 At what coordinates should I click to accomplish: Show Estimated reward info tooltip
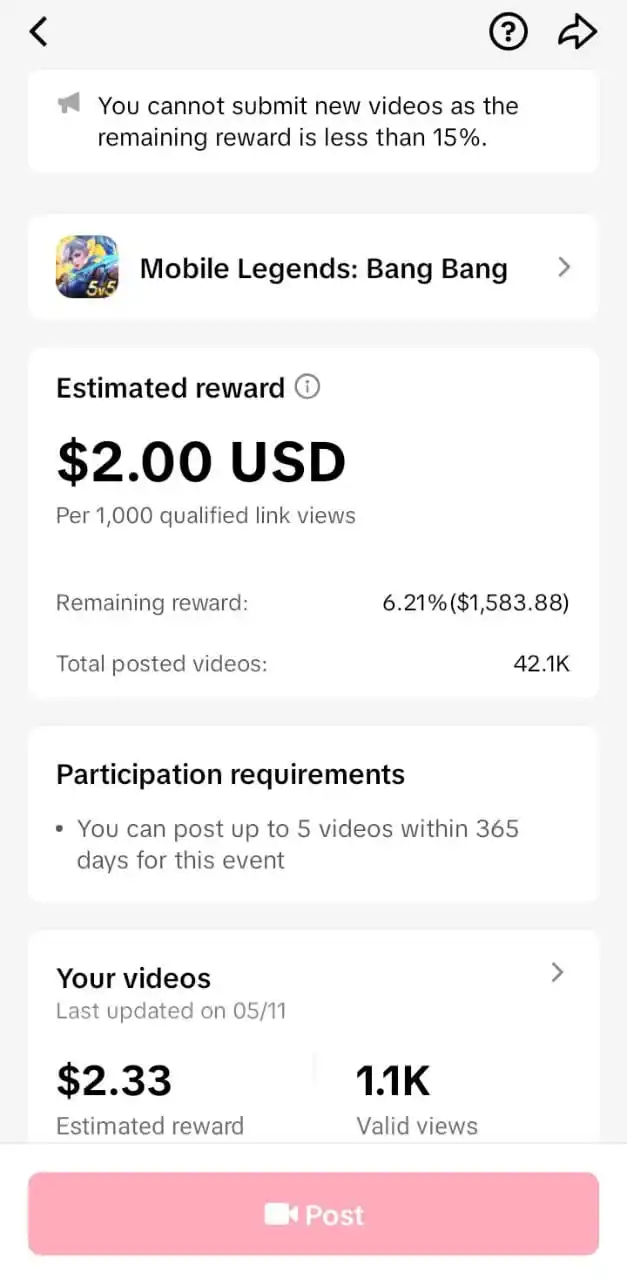pyautogui.click(x=308, y=387)
